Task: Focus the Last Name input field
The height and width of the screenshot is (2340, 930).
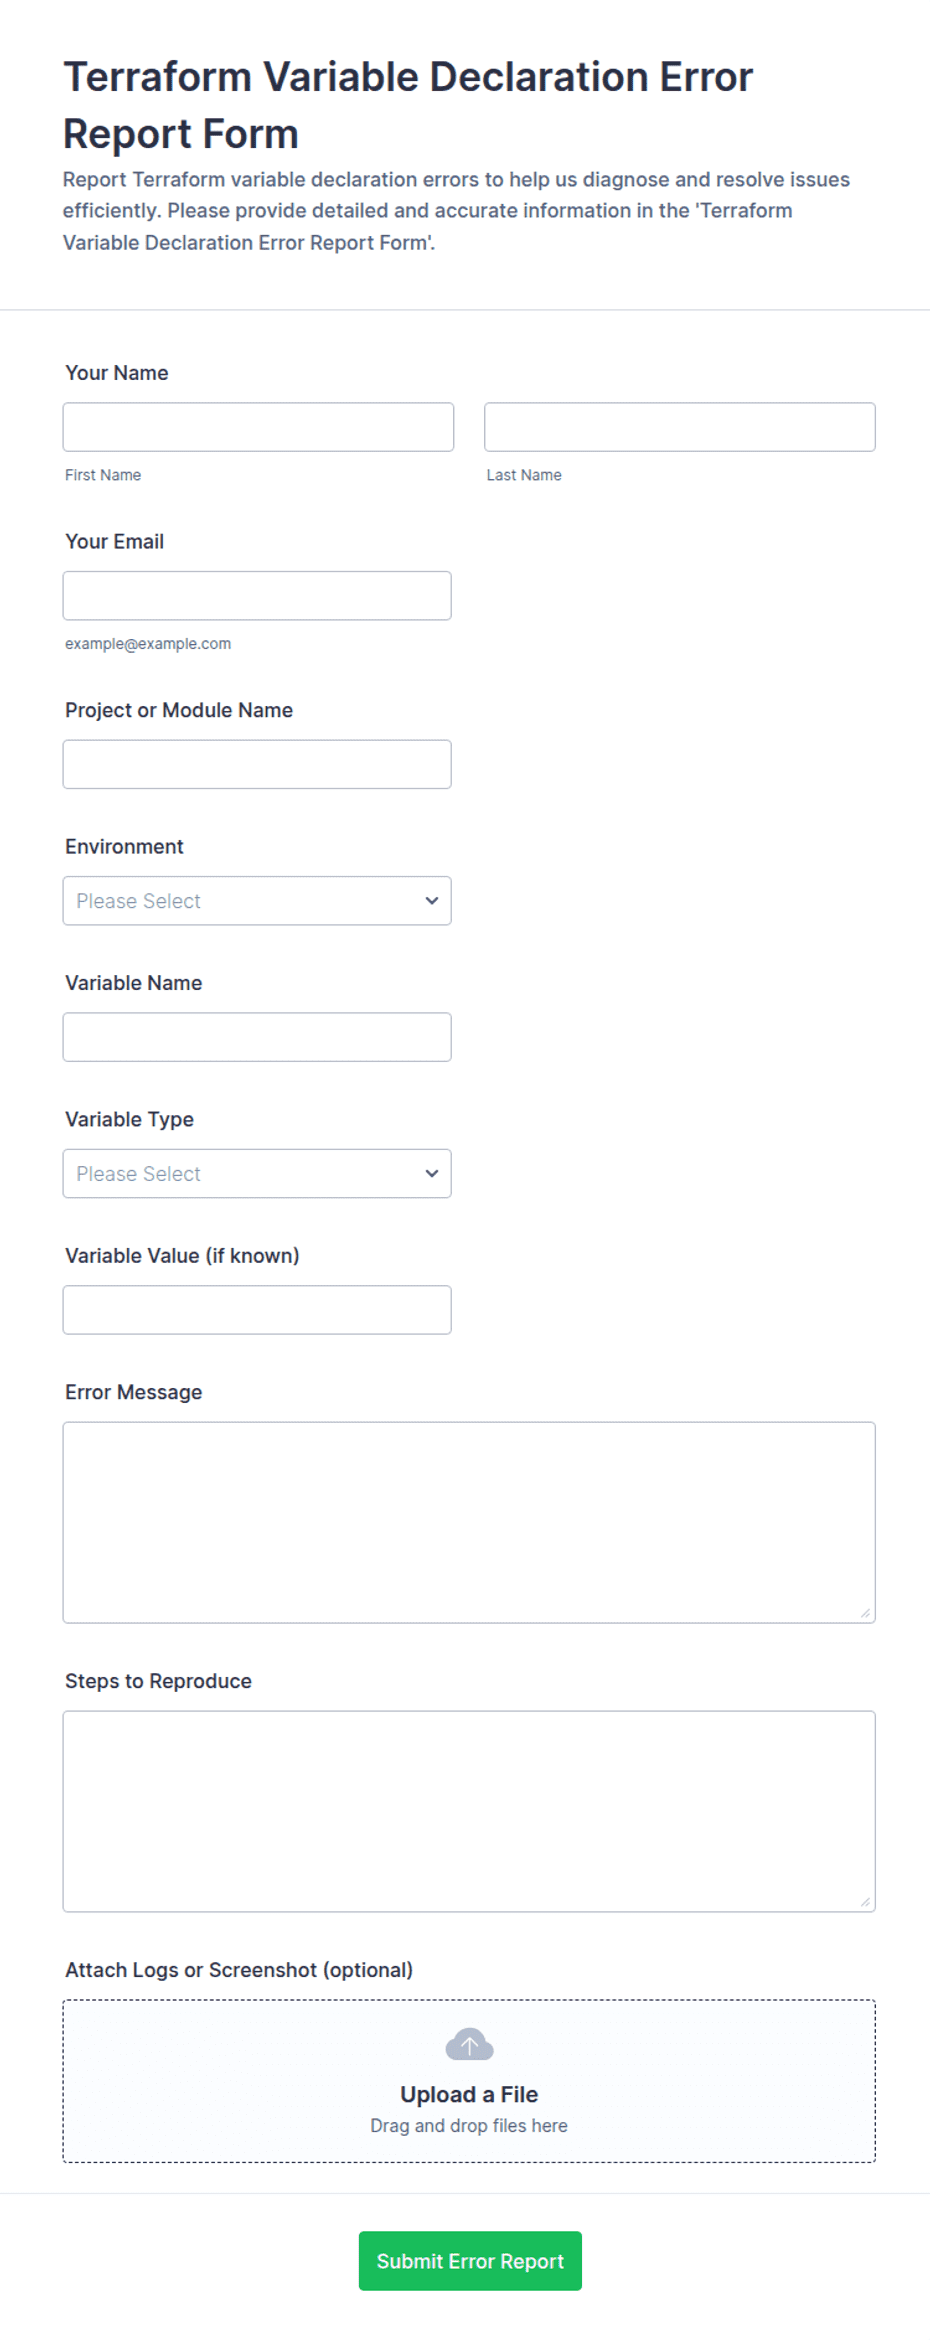Action: [680, 427]
